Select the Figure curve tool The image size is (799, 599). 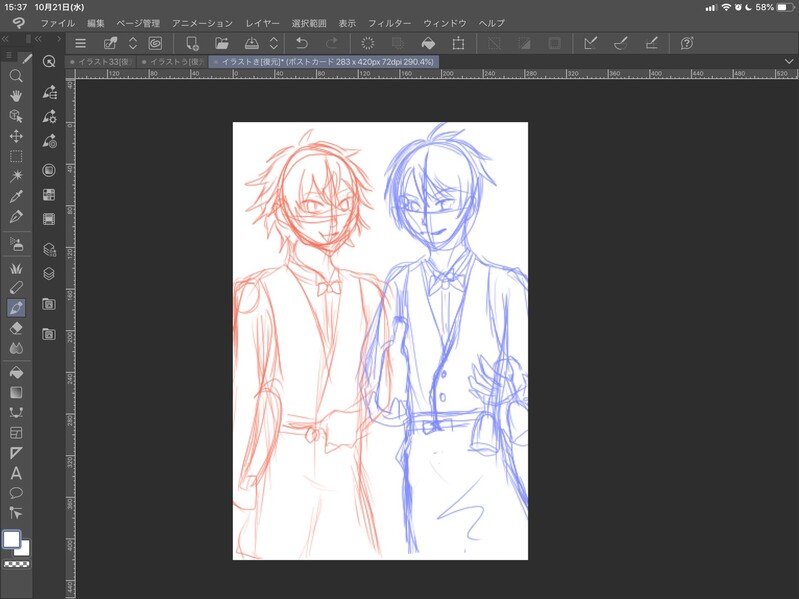tap(16, 413)
